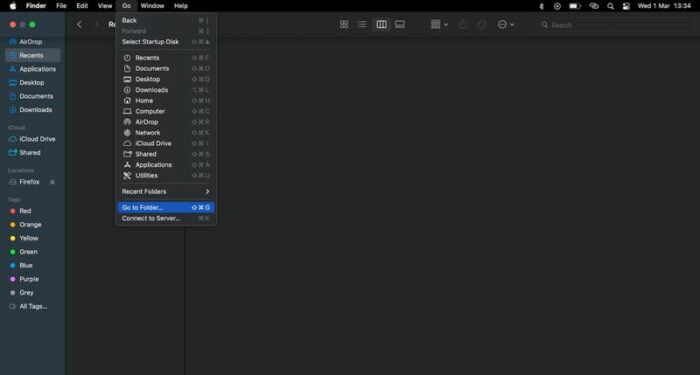Click the Edit Tags toolbar icon
The image size is (700, 375).
(x=481, y=25)
